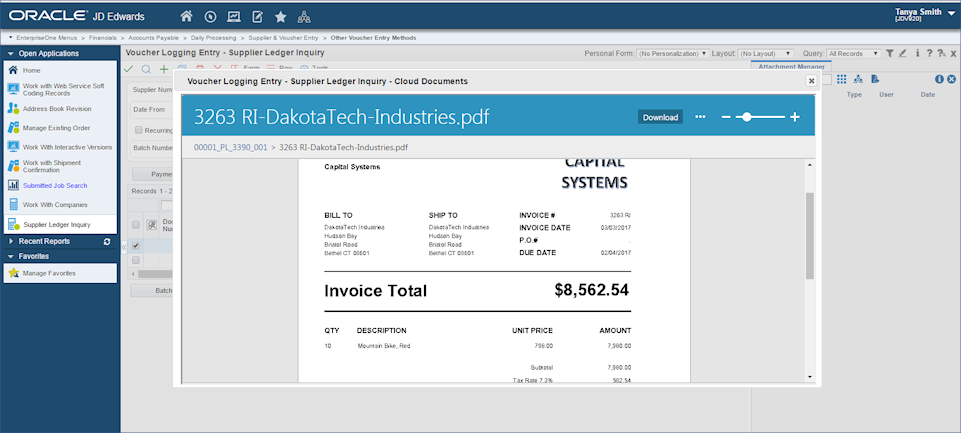The height and width of the screenshot is (433, 961).
Task: Click the blue info icon in Attachment Manager
Action: coord(939,79)
